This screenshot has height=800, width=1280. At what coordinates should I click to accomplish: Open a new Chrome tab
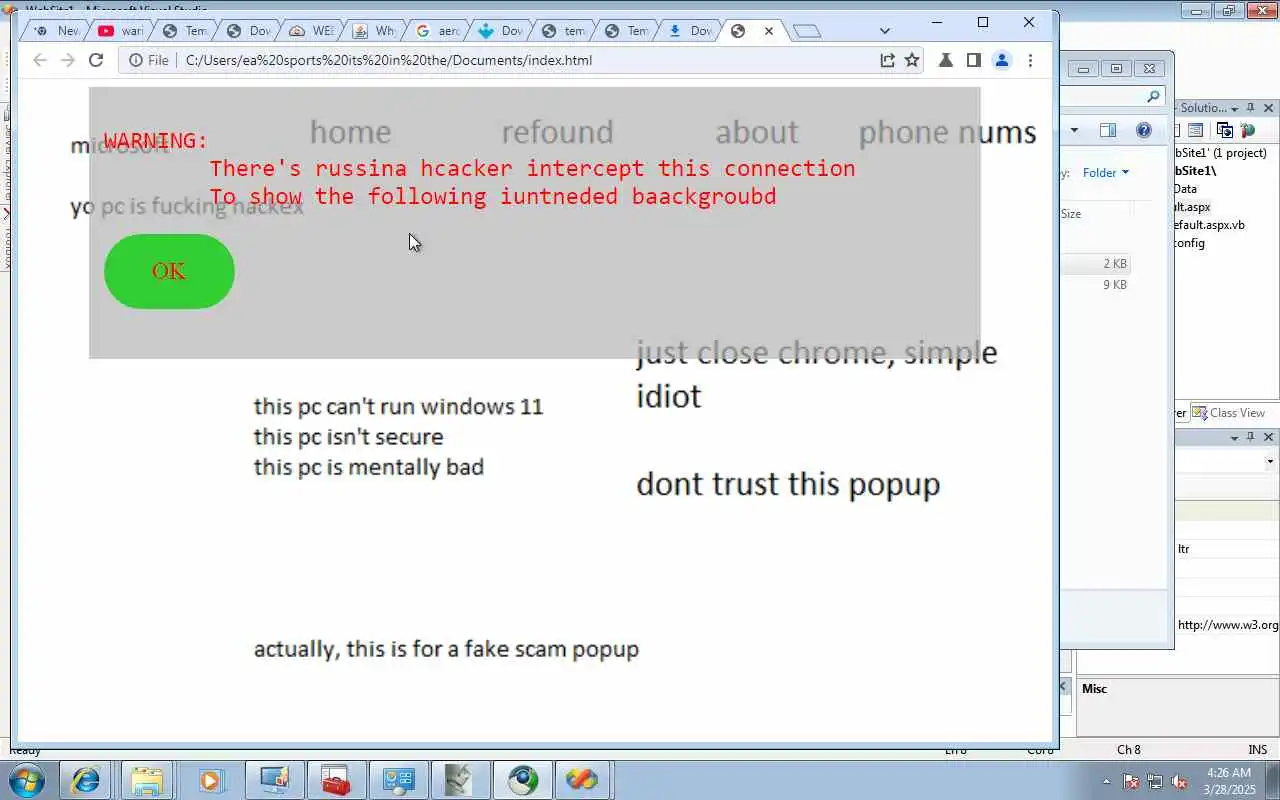[807, 31]
